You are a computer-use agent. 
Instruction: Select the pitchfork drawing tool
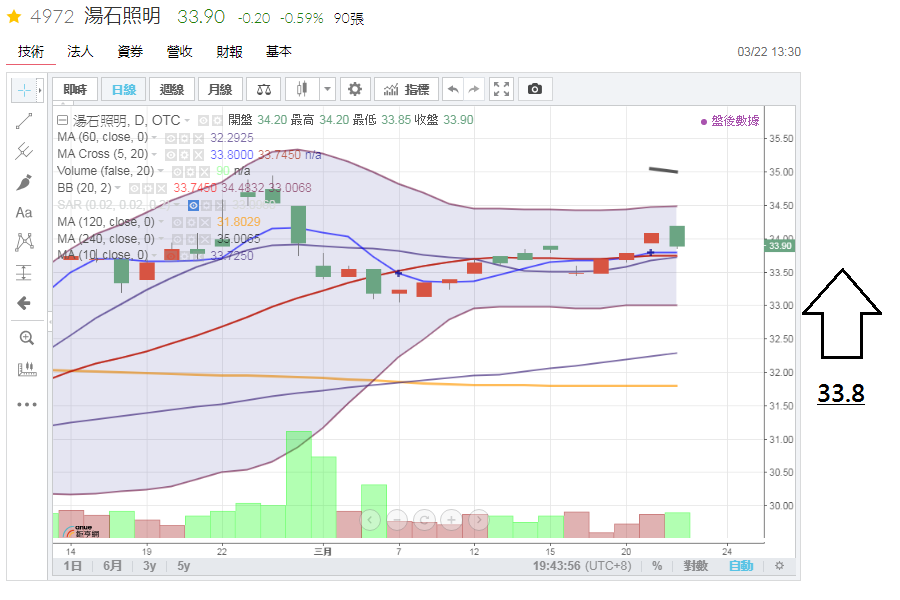(24, 151)
